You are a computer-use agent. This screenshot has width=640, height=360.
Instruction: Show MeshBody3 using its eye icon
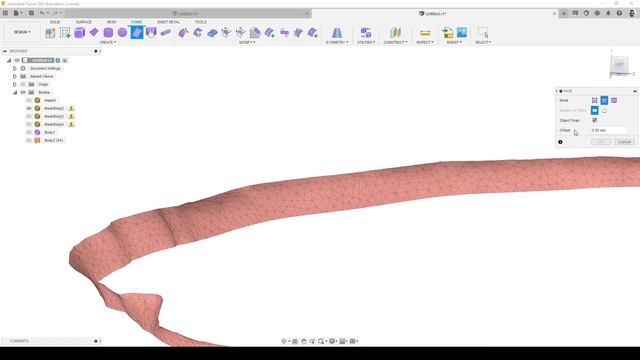click(29, 116)
